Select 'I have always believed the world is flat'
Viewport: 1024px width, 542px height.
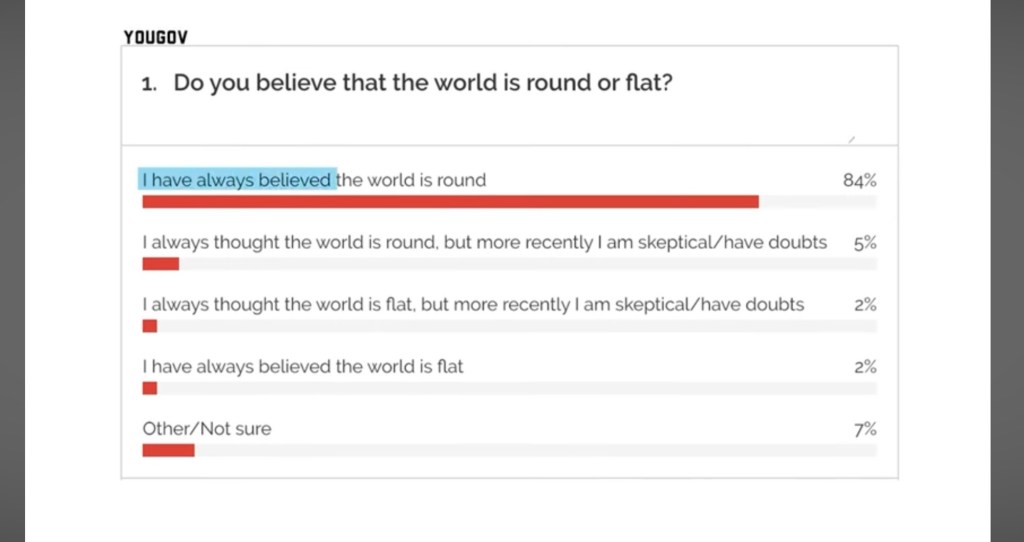click(x=303, y=367)
